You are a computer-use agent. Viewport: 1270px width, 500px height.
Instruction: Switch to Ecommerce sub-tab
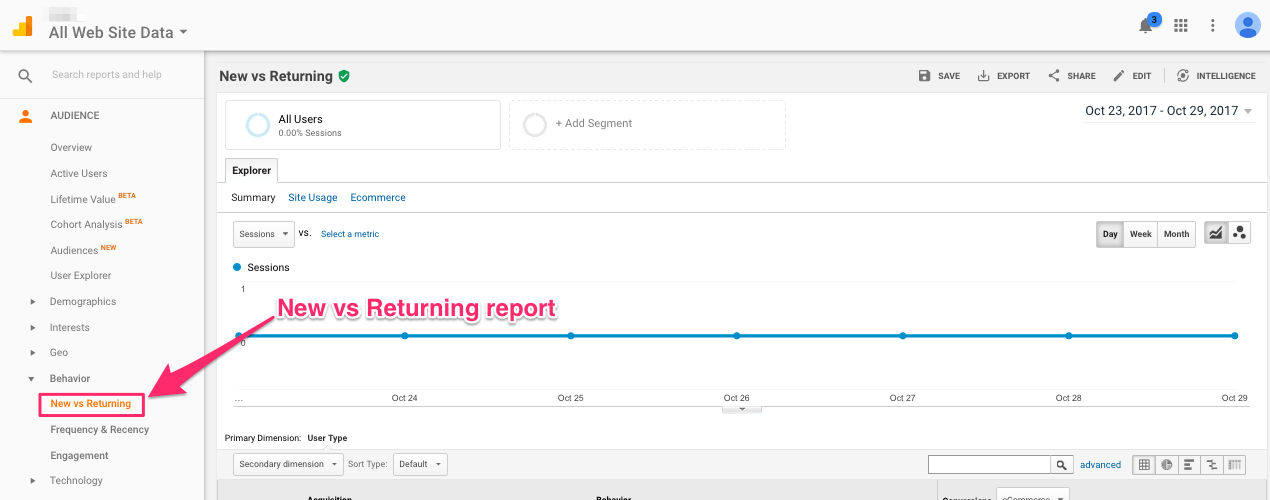coord(378,198)
